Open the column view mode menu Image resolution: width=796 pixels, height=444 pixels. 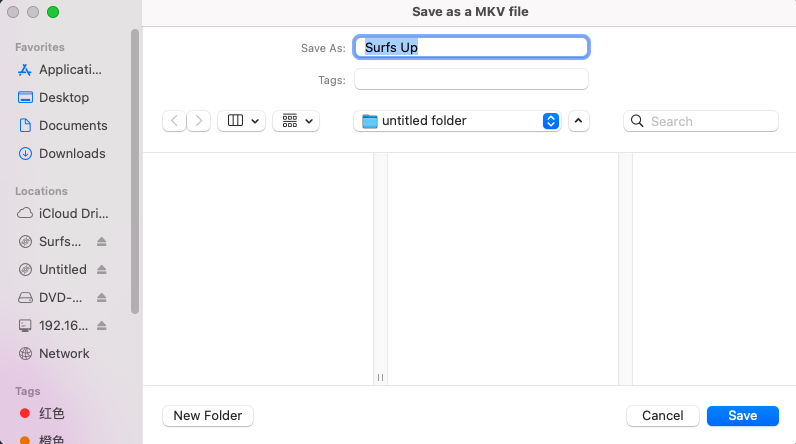[x=242, y=121]
